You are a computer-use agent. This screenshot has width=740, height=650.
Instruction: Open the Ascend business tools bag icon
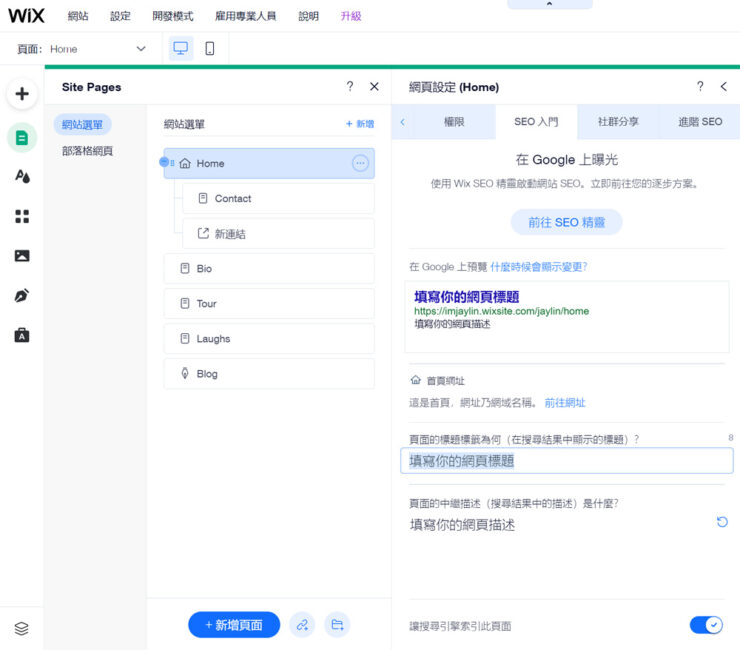[22, 335]
